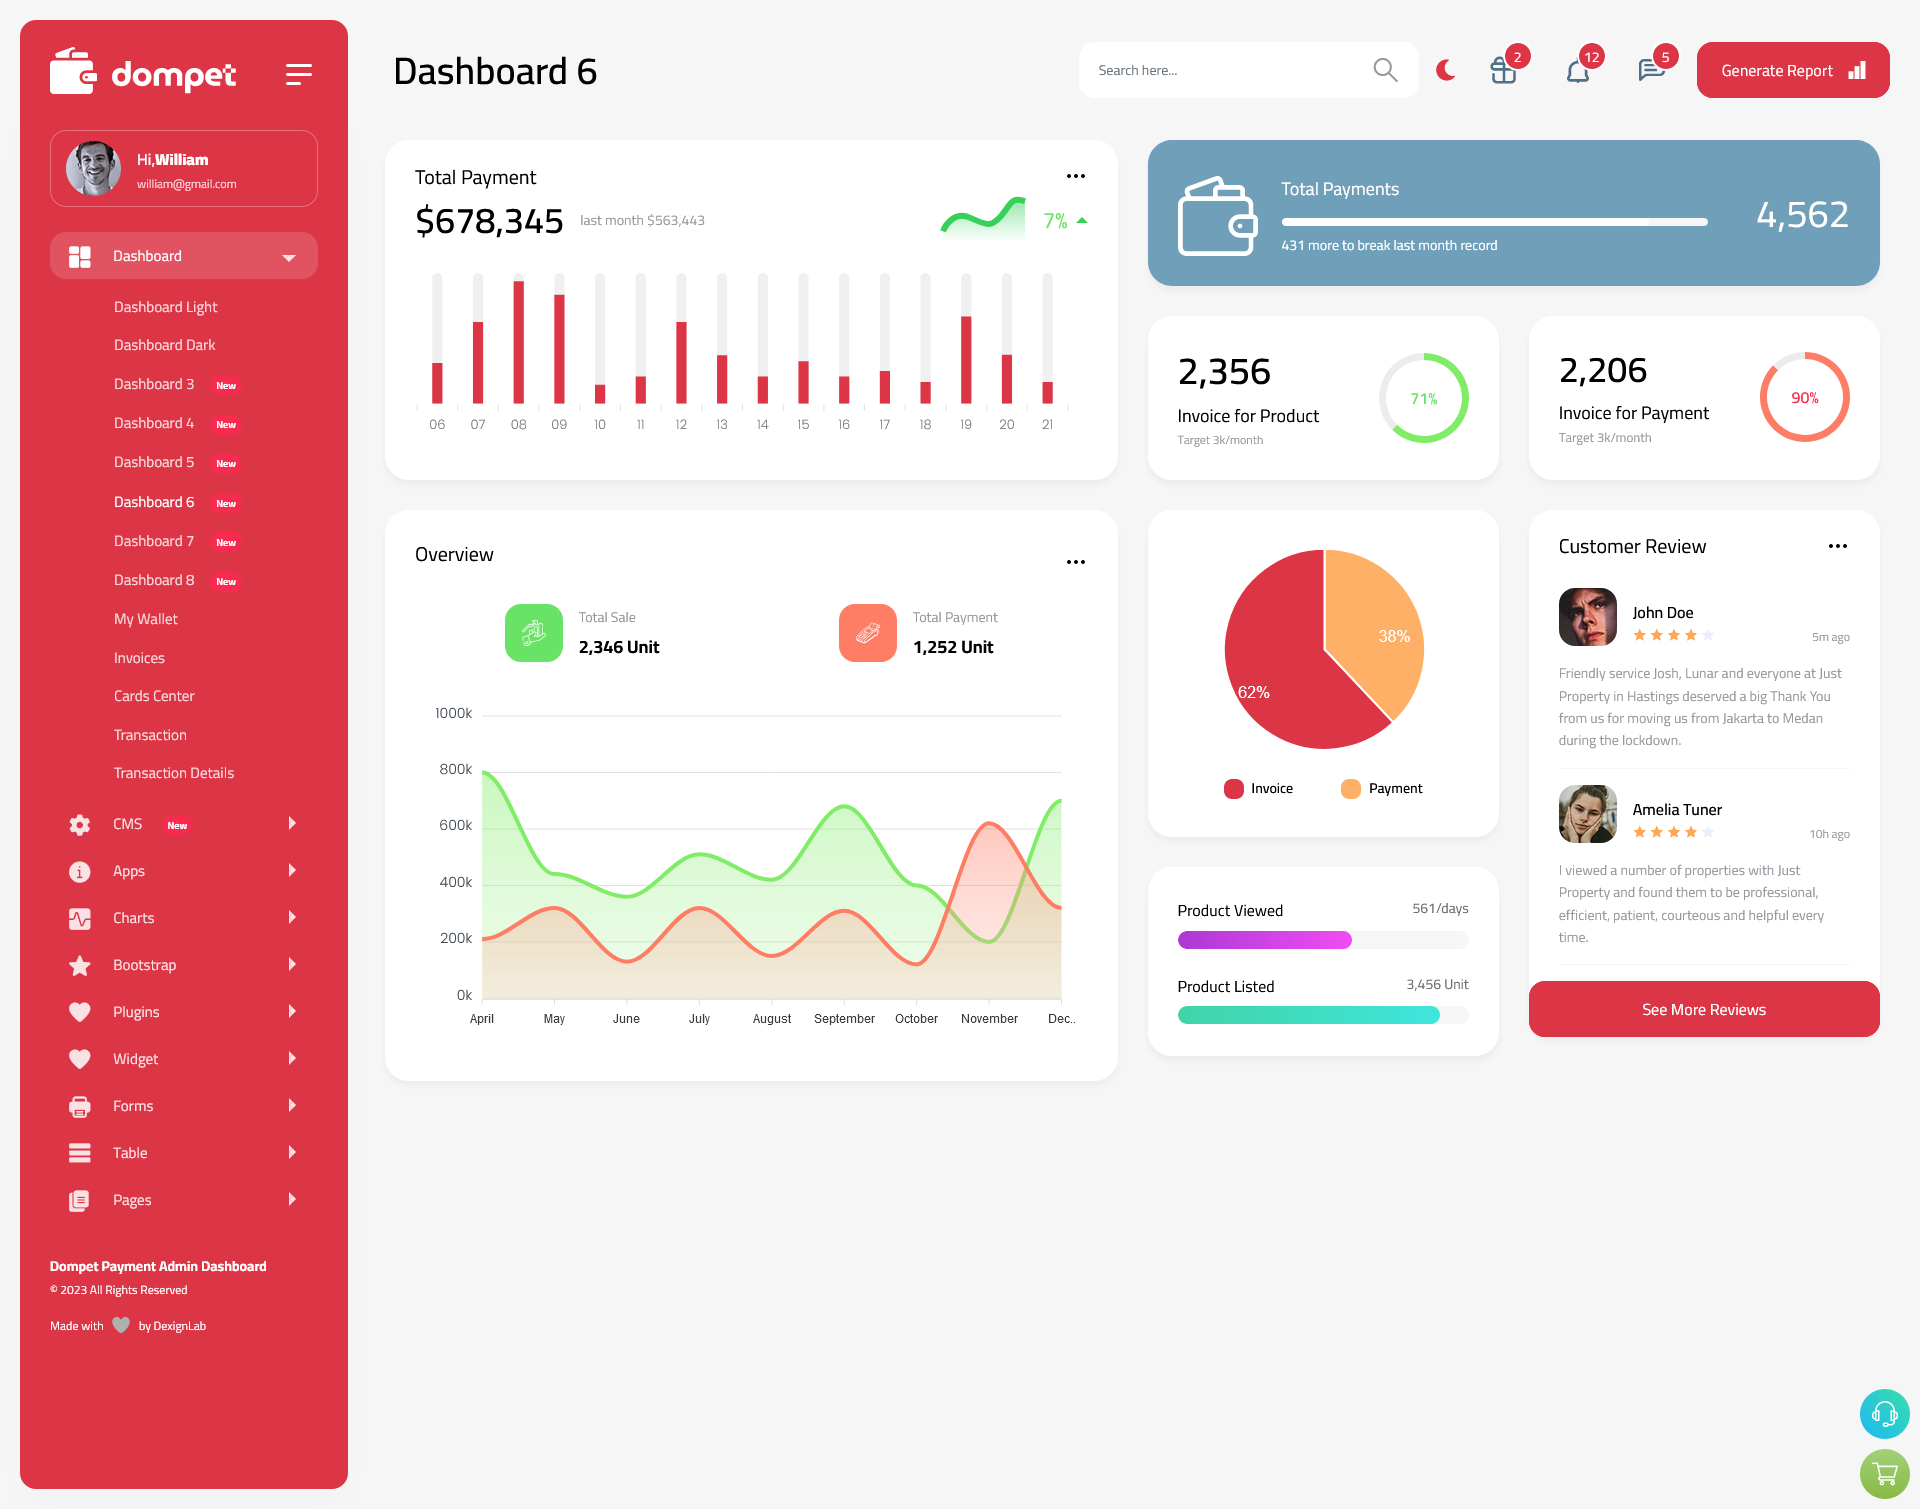Open notifications bell icon
This screenshot has height=1509, width=1920.
[x=1577, y=69]
